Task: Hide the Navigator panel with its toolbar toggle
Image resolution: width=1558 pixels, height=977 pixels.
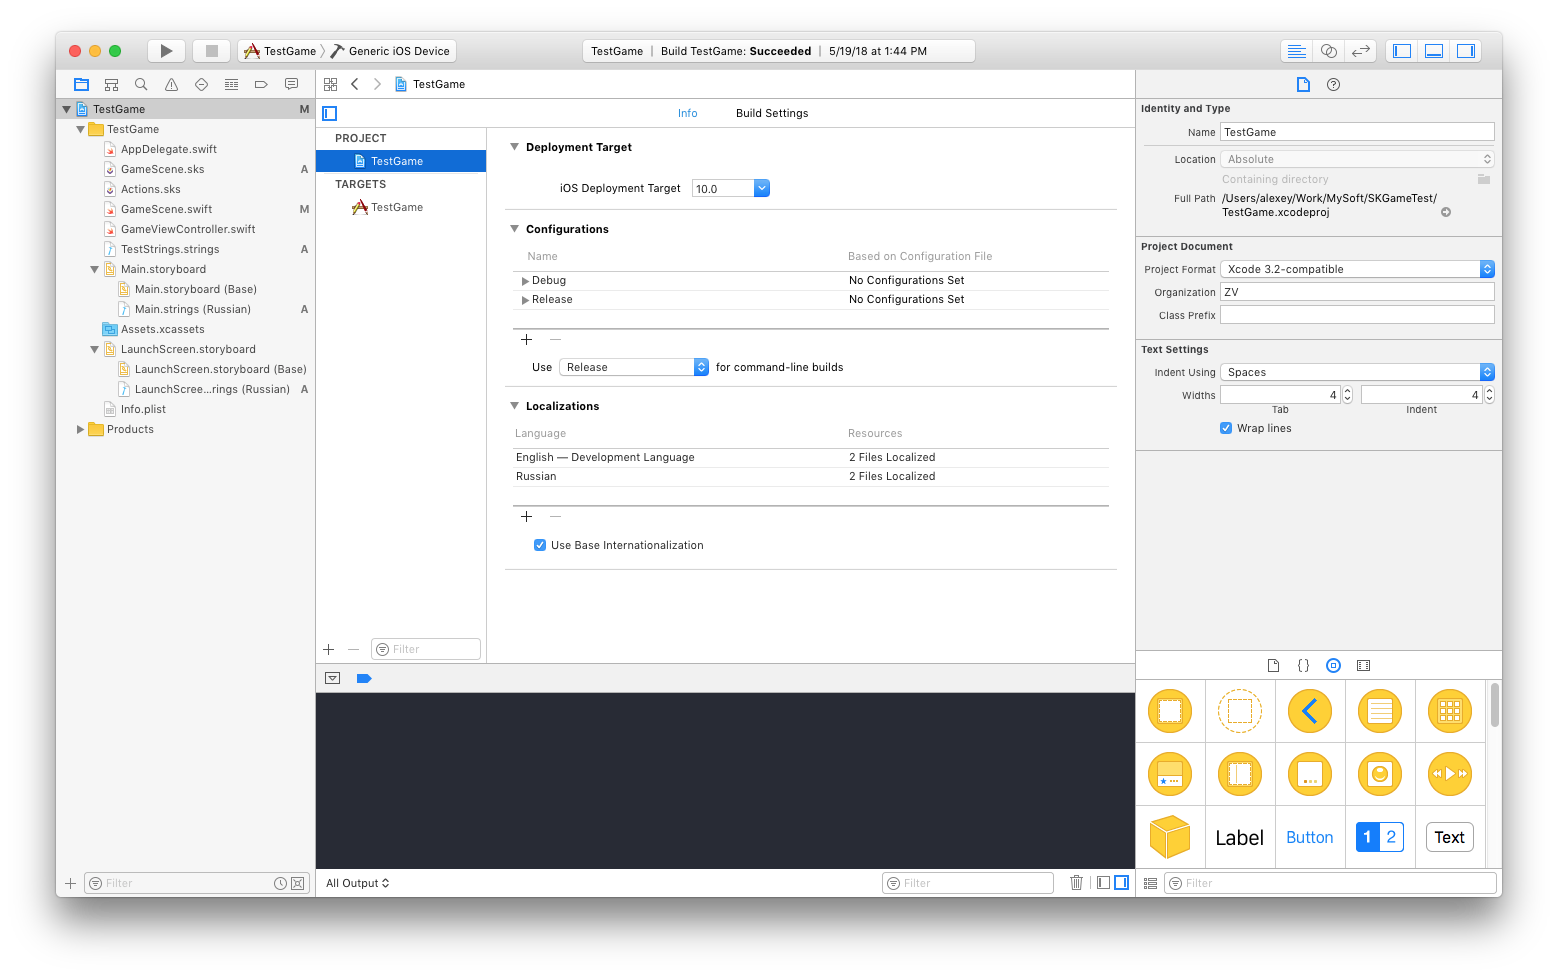Action: point(1401,50)
